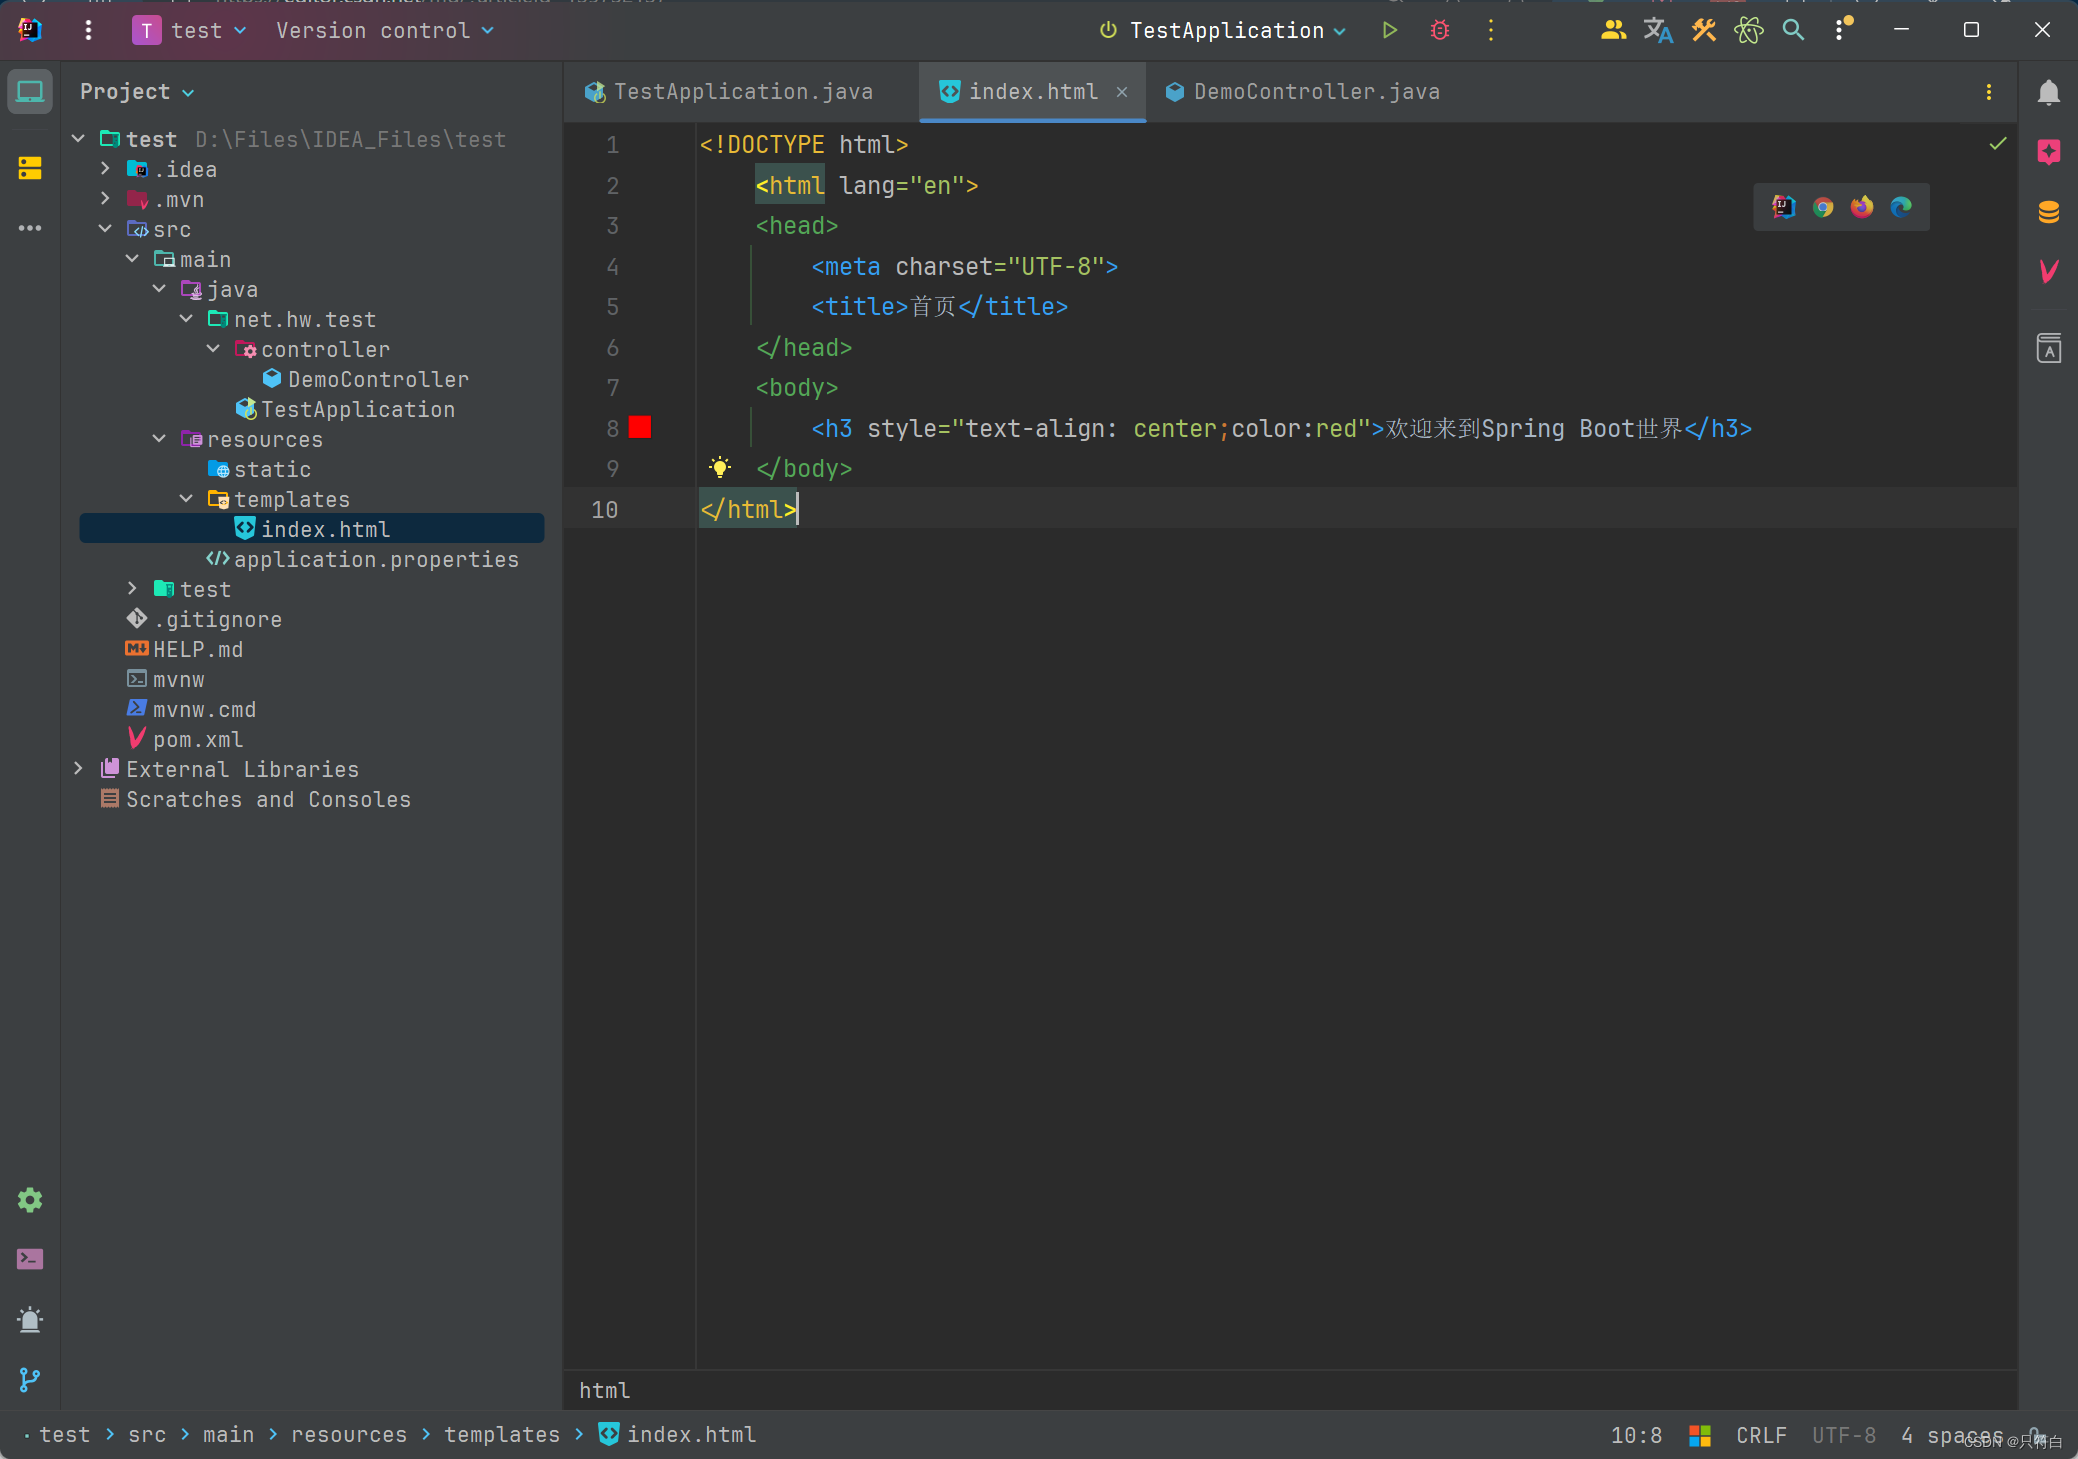Image resolution: width=2078 pixels, height=1459 pixels.
Task: Click the Run TestApplication play button
Action: (1389, 31)
